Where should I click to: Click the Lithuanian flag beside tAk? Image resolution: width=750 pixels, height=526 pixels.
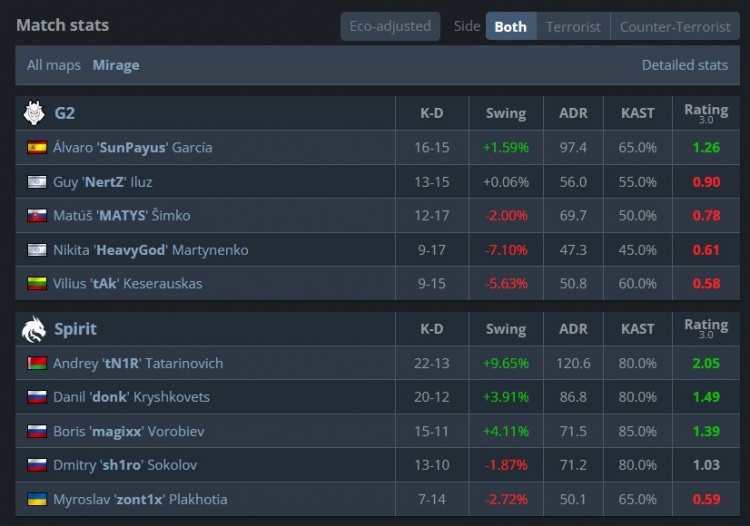tap(37, 284)
